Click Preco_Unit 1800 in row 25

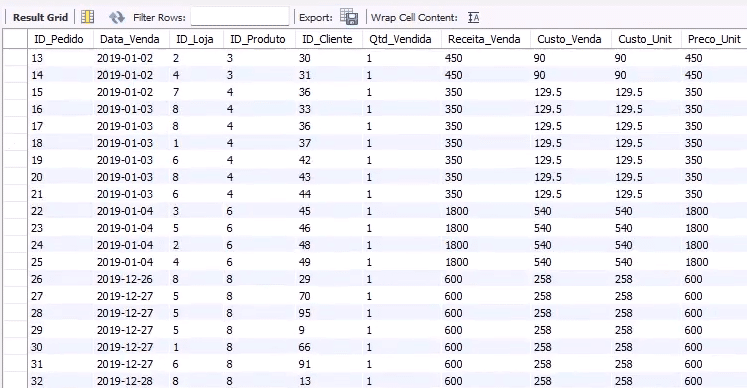pos(697,262)
